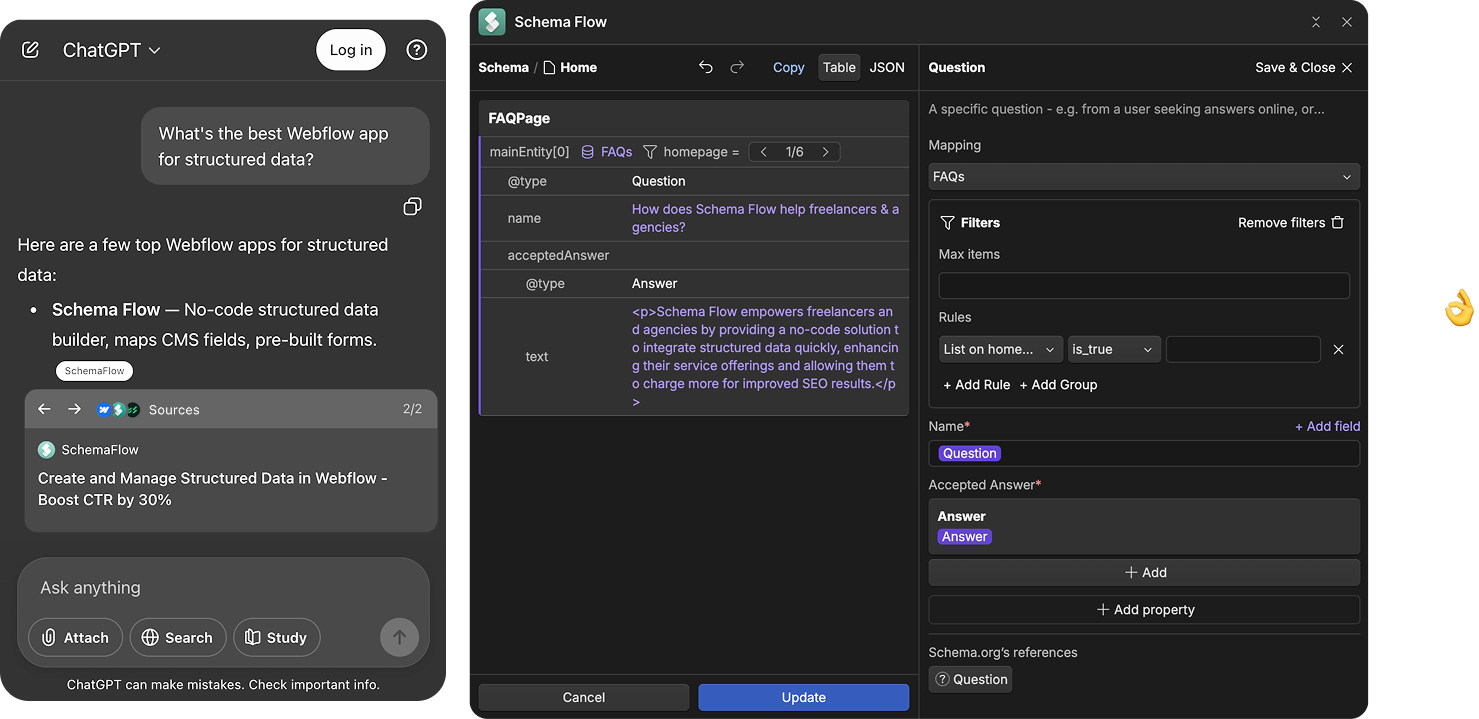The image size is (1479, 719).
Task: Click the Schema Flow app icon in titlebar
Action: 491,21
